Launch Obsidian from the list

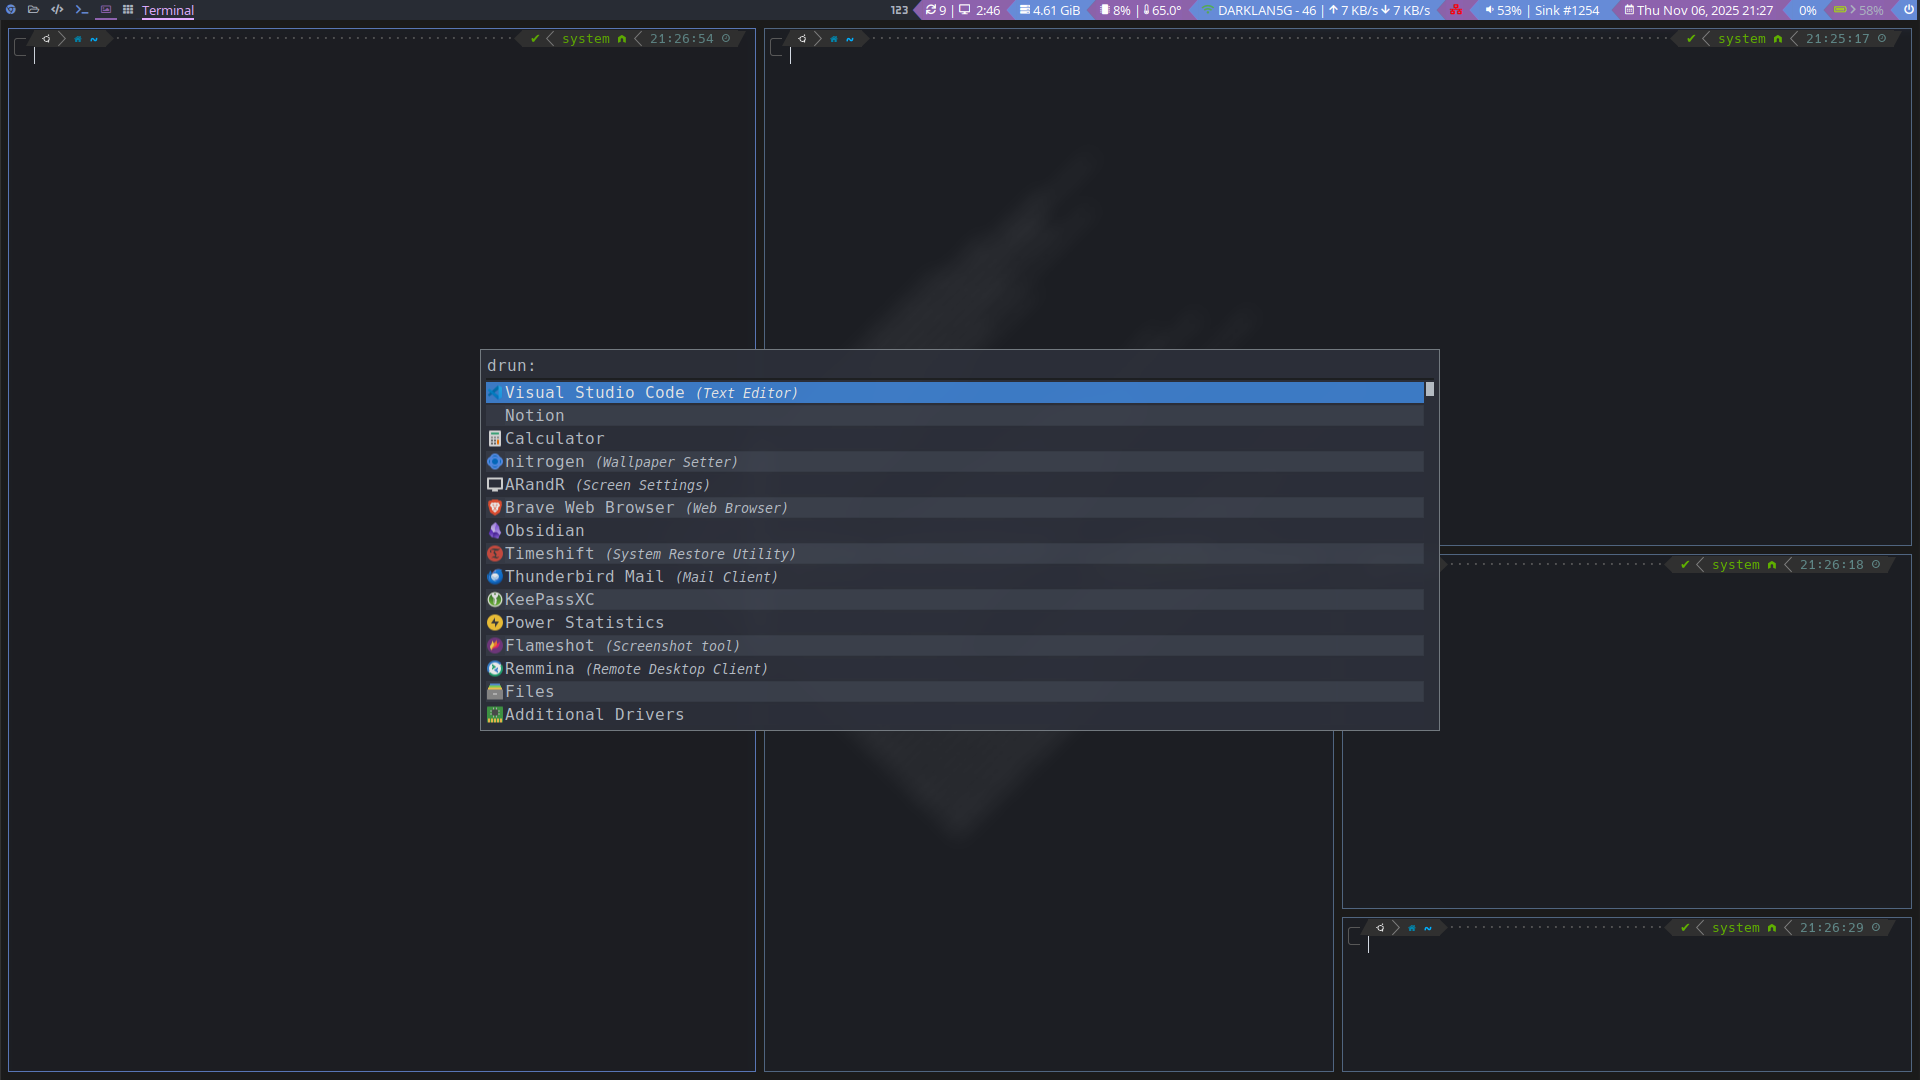(x=544, y=531)
